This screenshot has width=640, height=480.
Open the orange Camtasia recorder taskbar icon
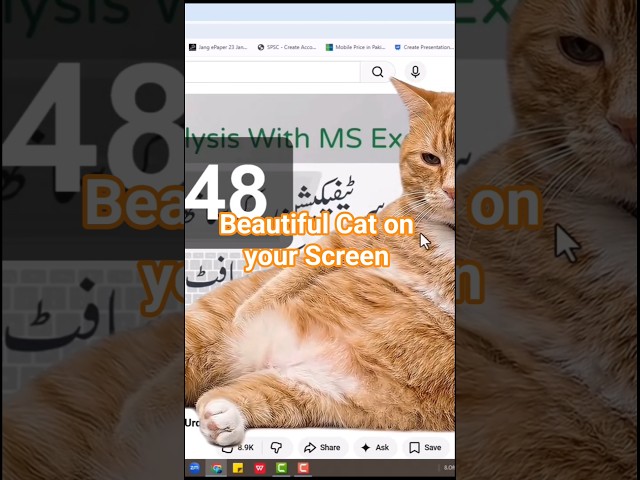coord(303,468)
